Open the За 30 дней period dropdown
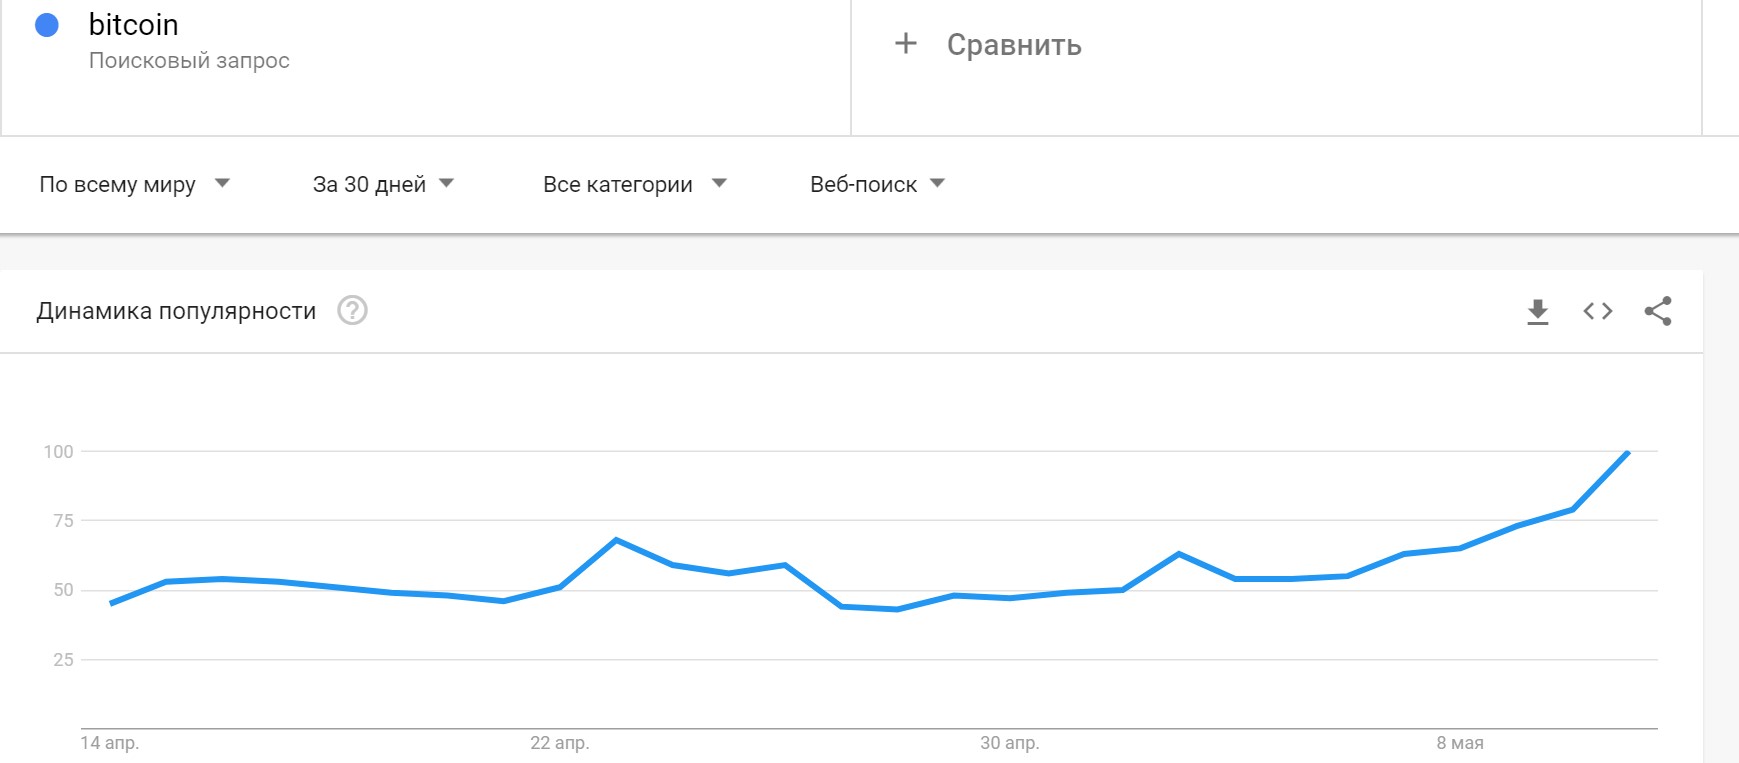 [383, 184]
